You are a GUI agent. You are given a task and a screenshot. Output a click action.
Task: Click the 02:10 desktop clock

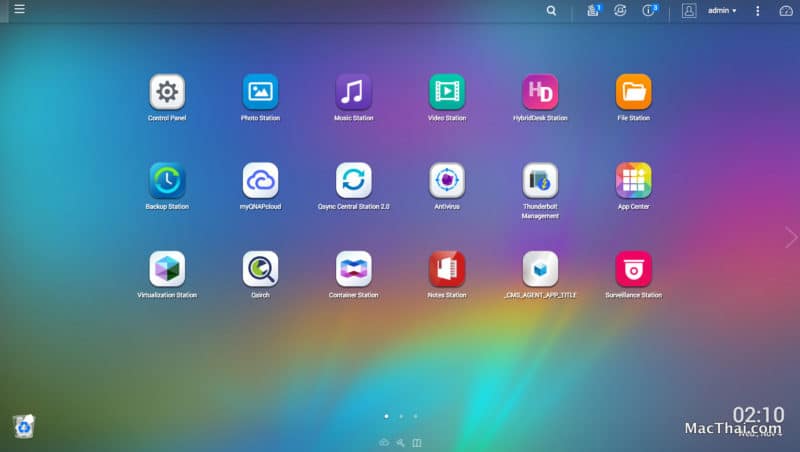coord(758,415)
